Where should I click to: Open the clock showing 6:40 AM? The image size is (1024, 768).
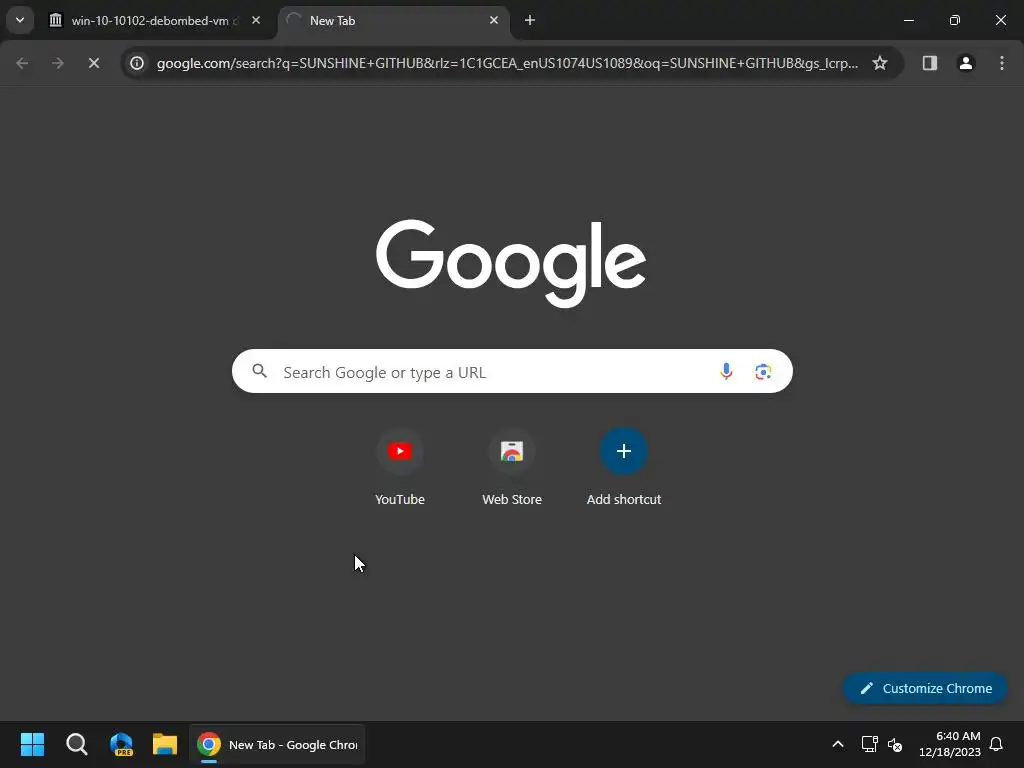pyautogui.click(x=950, y=744)
